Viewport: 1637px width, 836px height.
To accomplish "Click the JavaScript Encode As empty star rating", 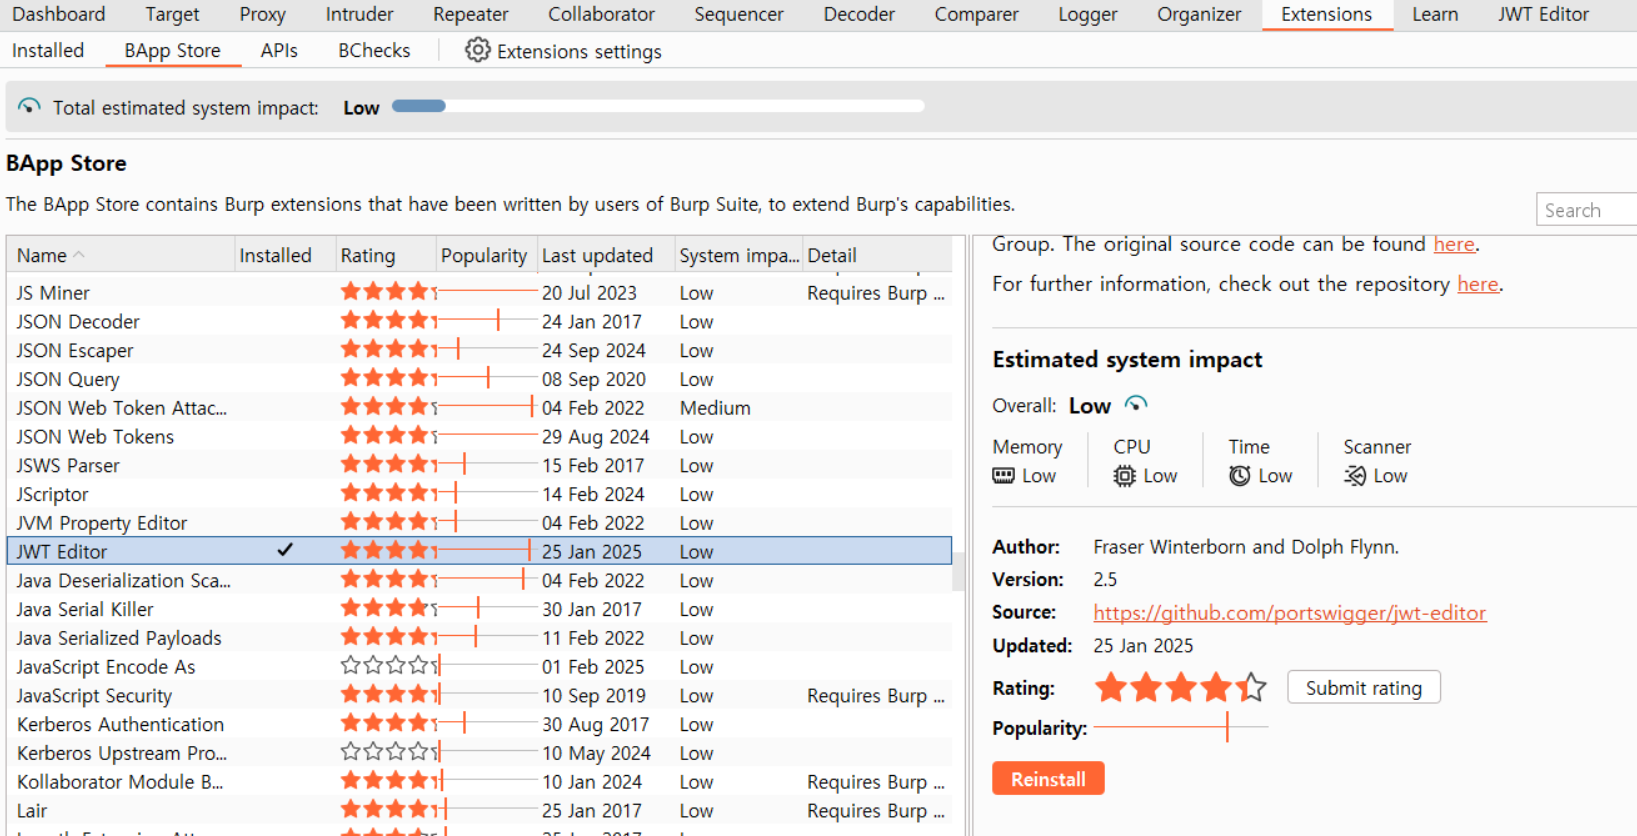I will tap(389, 666).
